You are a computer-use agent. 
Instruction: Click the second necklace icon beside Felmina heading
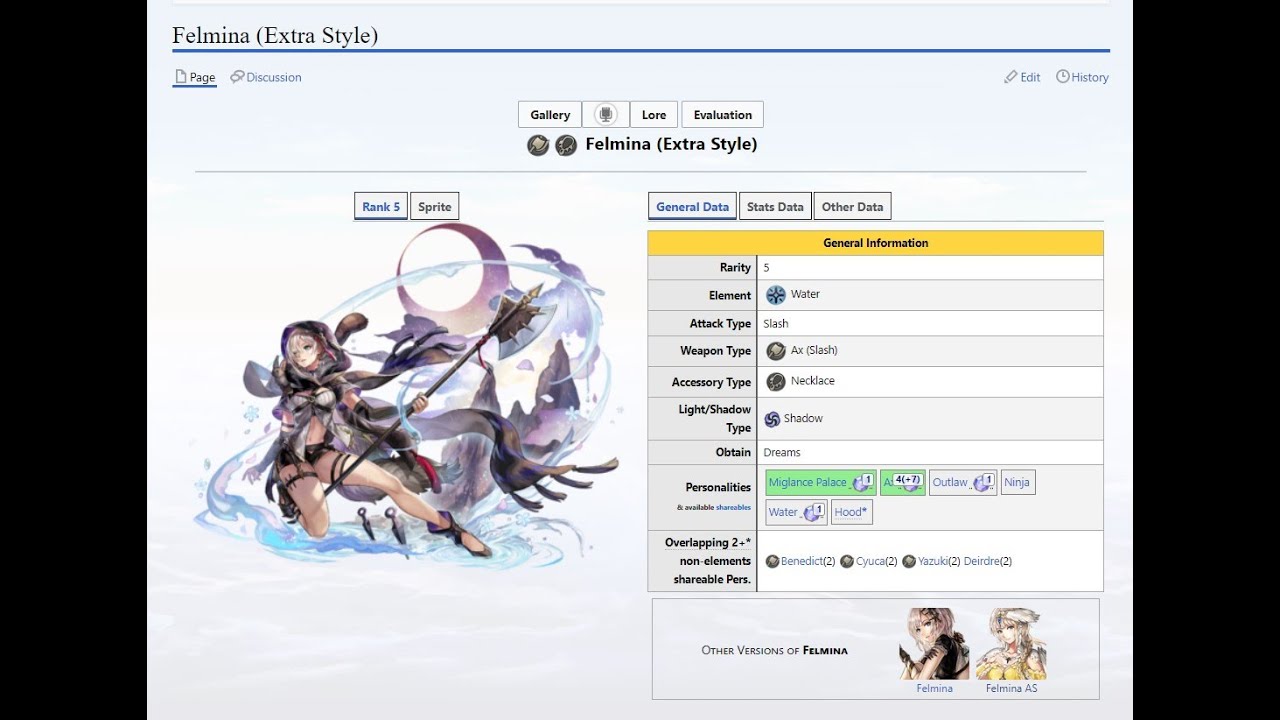pyautogui.click(x=566, y=145)
